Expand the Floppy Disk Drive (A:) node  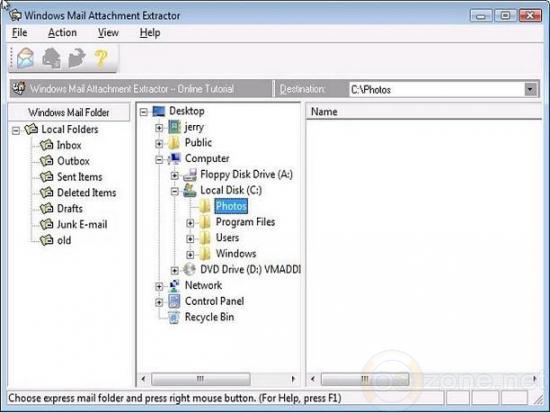[x=174, y=175]
